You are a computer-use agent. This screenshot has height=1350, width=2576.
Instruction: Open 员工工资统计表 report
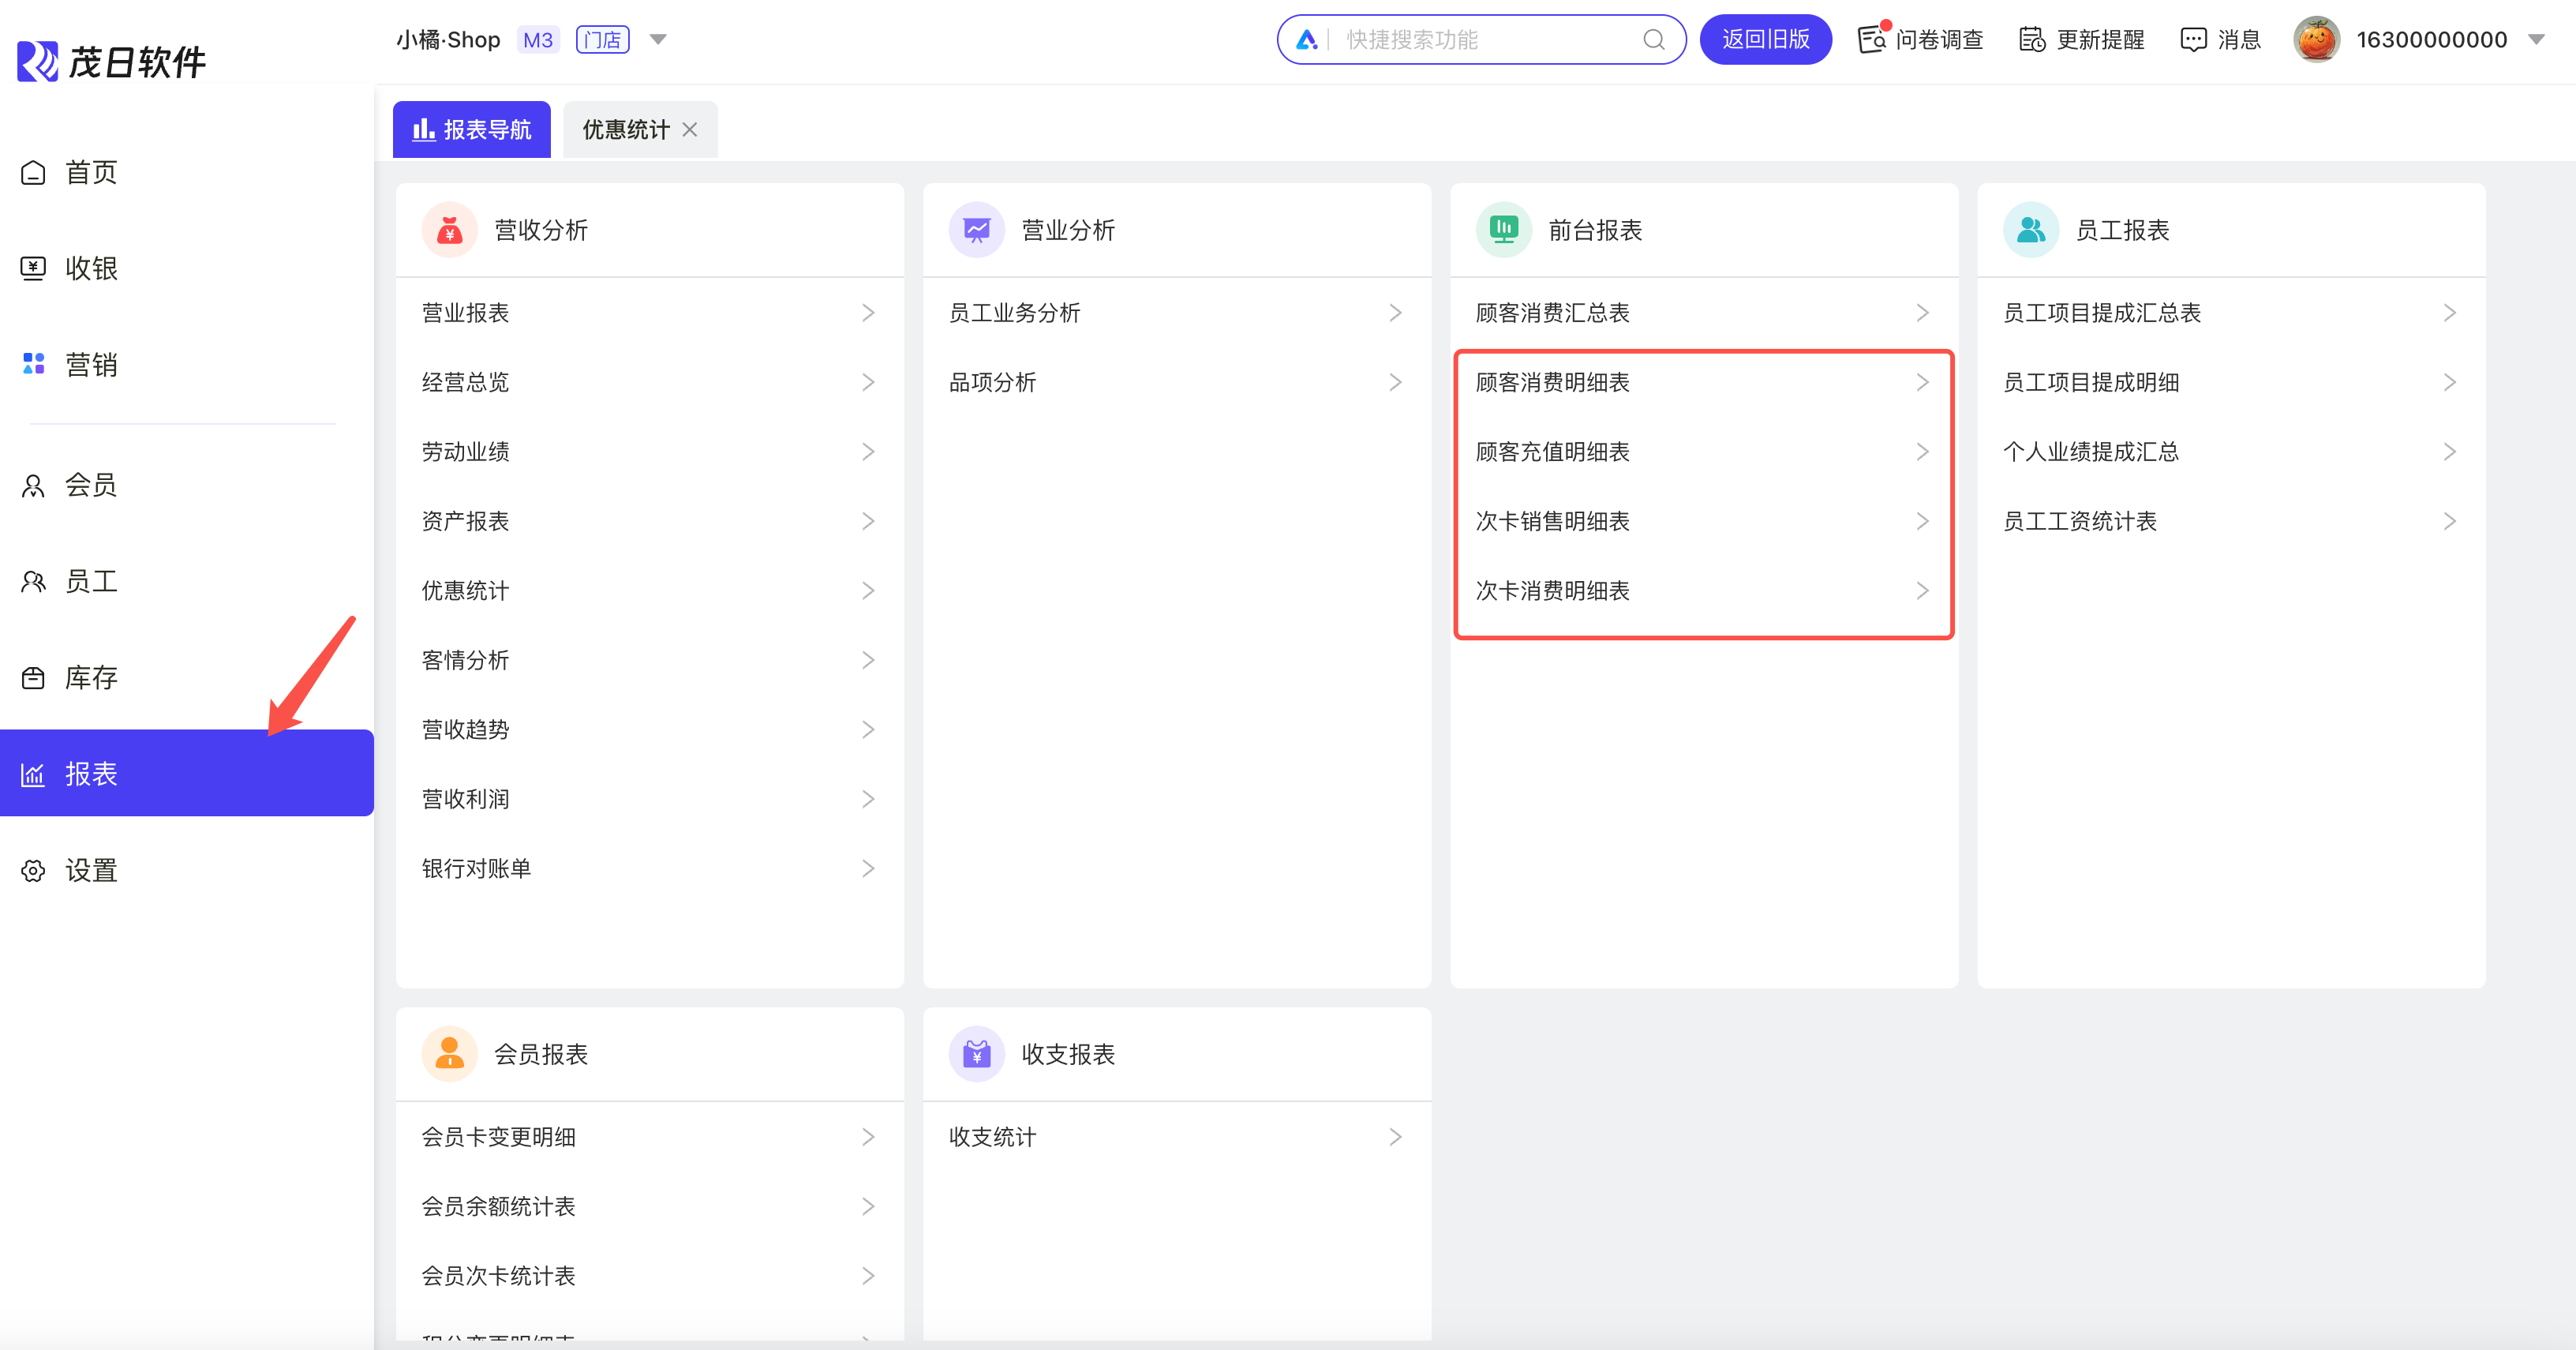2080,521
